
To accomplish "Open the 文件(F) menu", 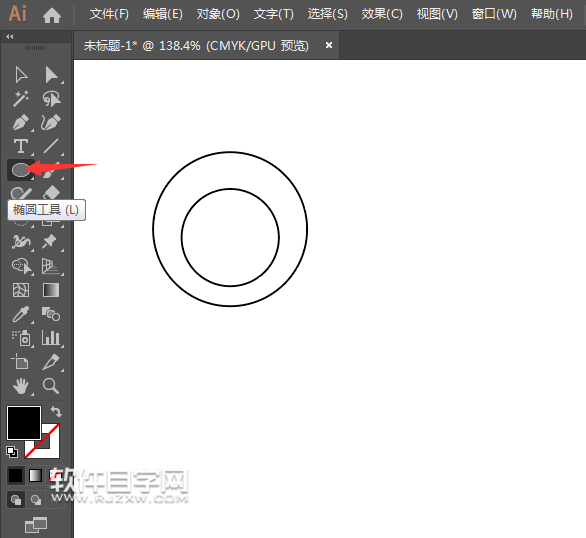I will (x=109, y=14).
